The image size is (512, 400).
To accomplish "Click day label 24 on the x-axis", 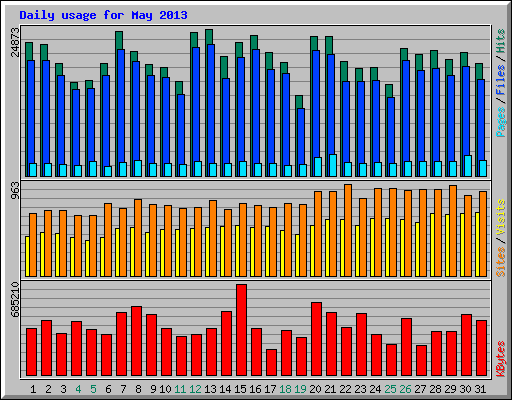I will 375,389.
